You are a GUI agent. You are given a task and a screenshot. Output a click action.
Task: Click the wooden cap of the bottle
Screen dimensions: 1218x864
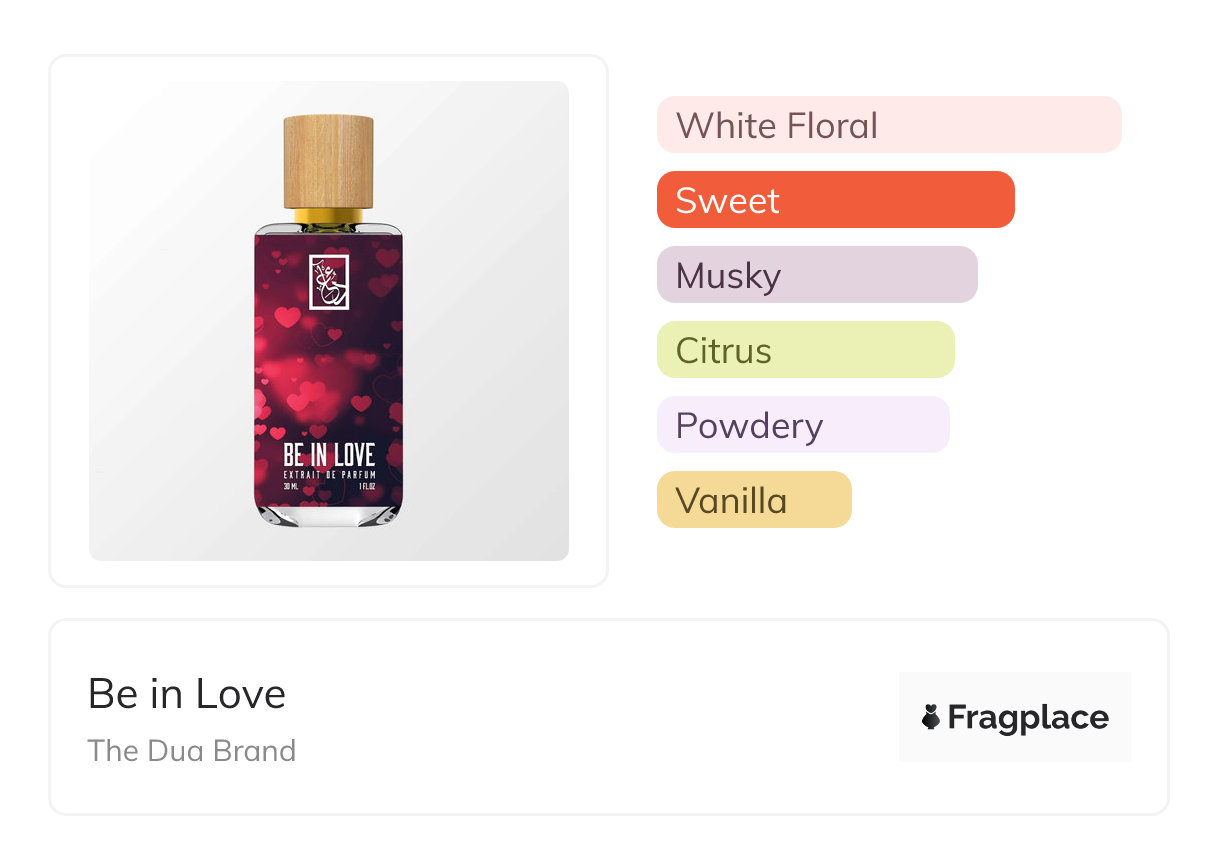328,160
